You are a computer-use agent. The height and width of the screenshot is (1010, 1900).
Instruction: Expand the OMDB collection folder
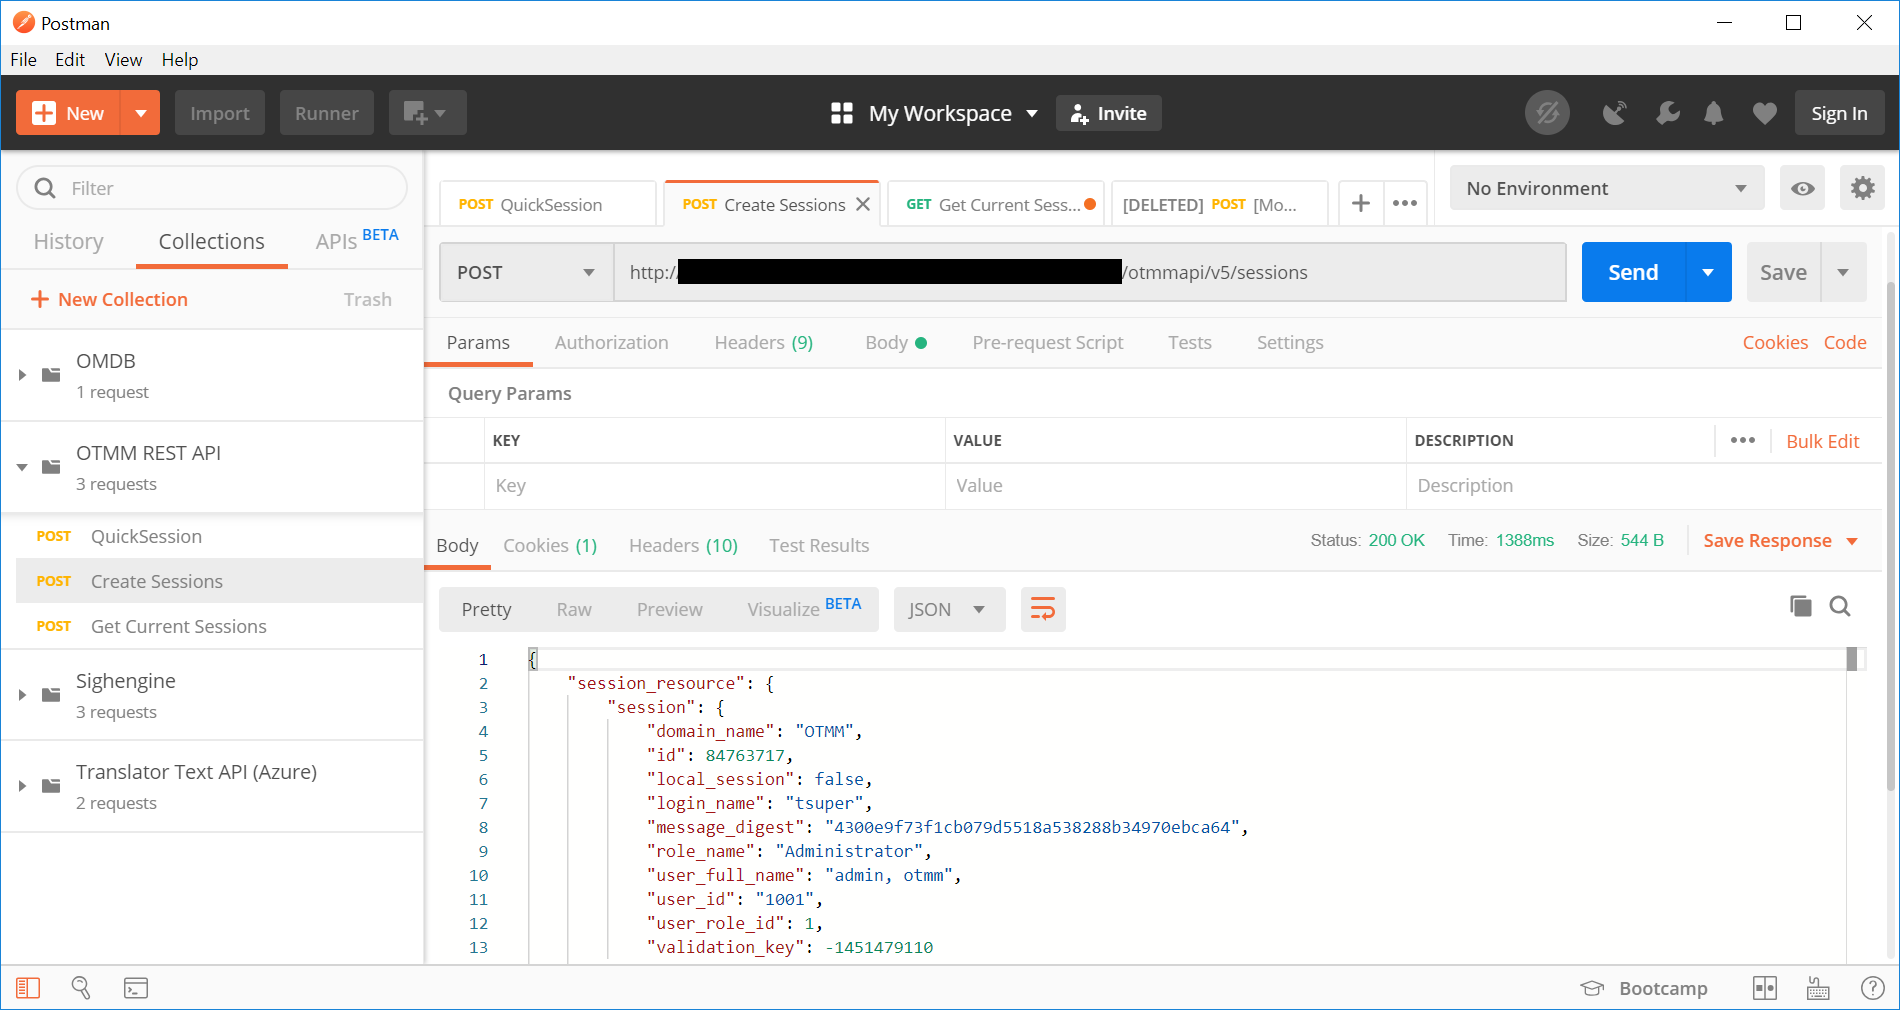[x=22, y=374]
